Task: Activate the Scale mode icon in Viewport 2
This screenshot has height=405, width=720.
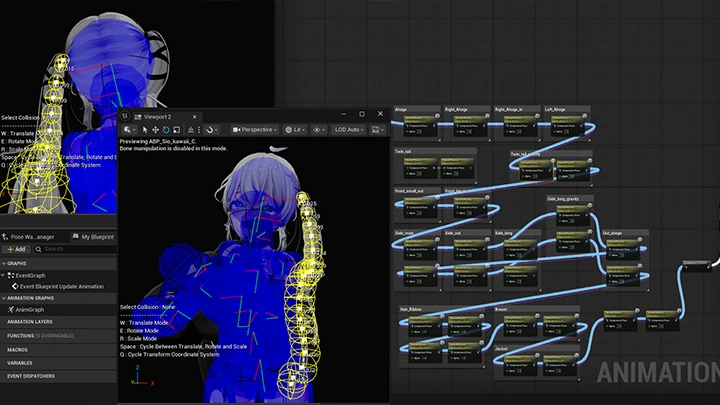Action: coord(176,130)
